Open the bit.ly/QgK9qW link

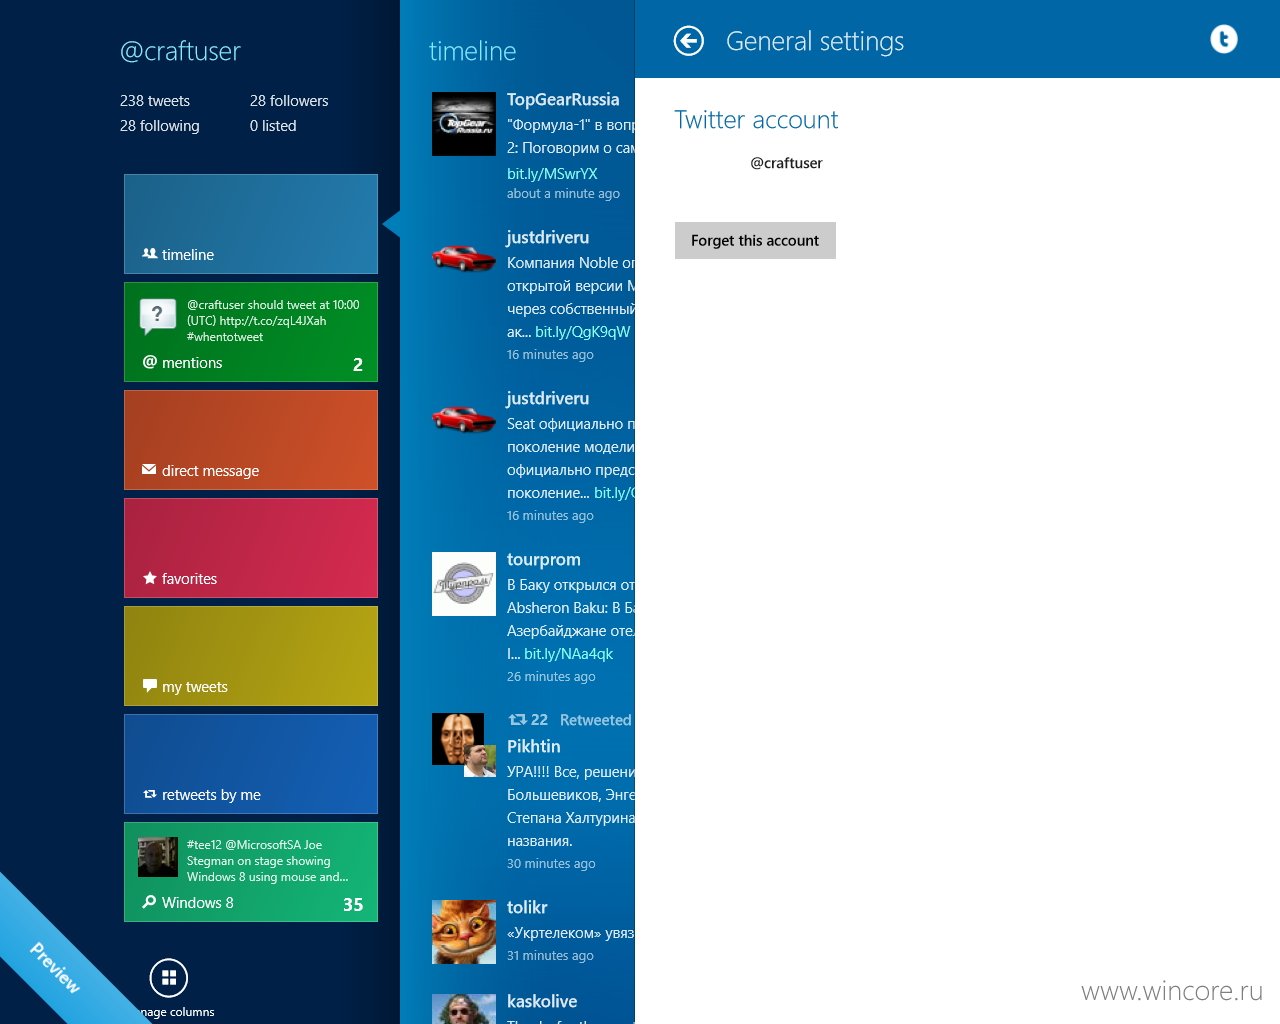pyautogui.click(x=583, y=332)
